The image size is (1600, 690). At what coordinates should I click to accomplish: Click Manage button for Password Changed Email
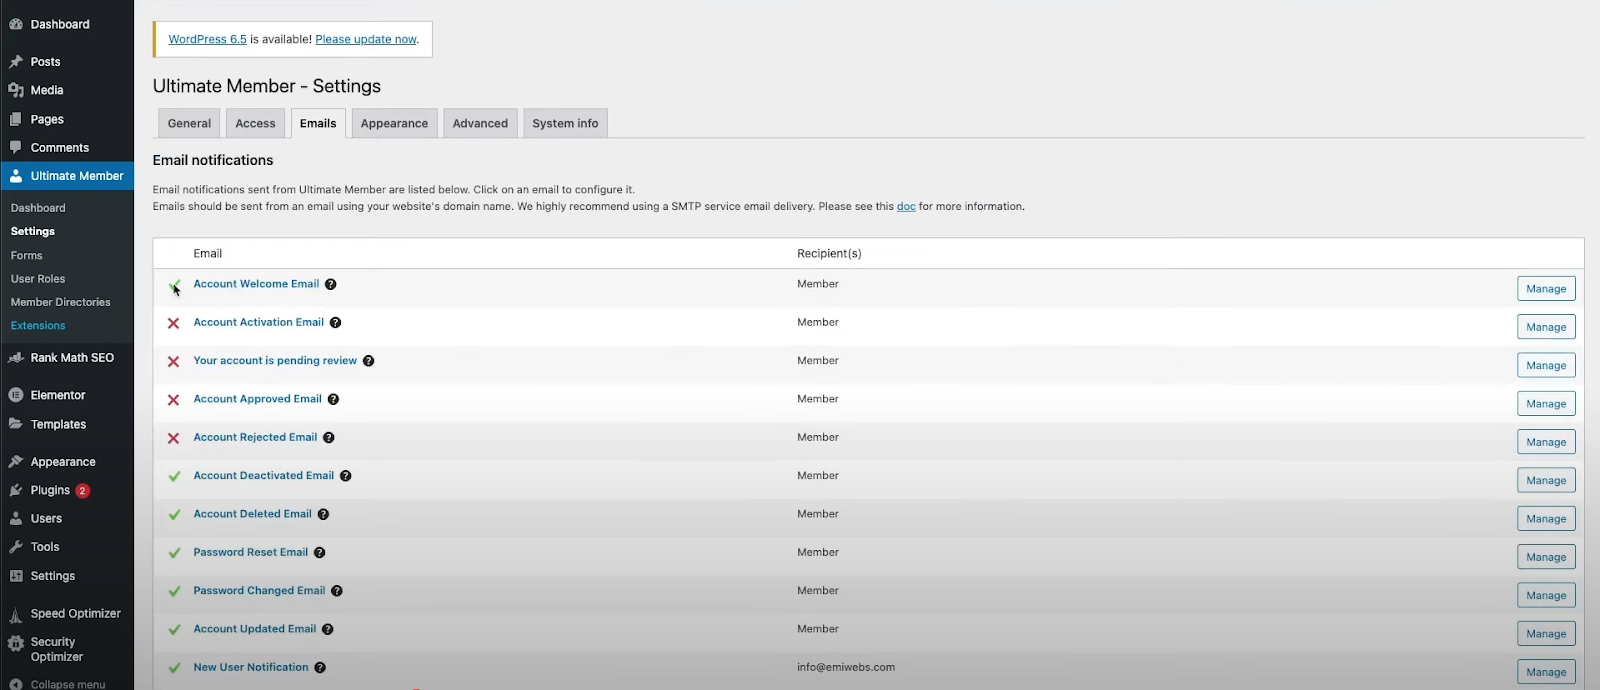pyautogui.click(x=1545, y=595)
